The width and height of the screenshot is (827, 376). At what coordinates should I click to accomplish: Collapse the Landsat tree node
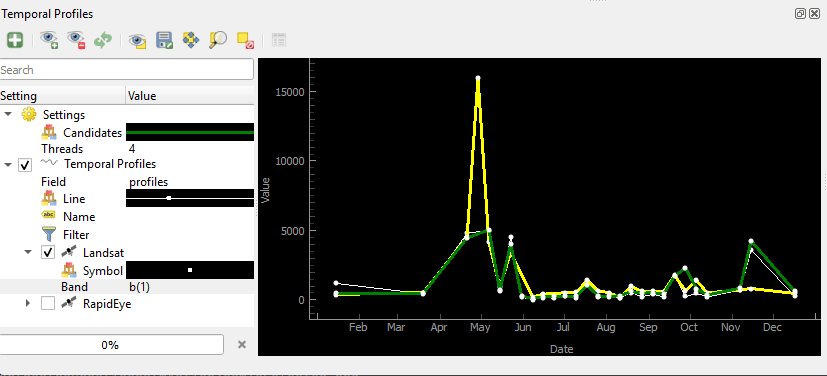tap(28, 253)
